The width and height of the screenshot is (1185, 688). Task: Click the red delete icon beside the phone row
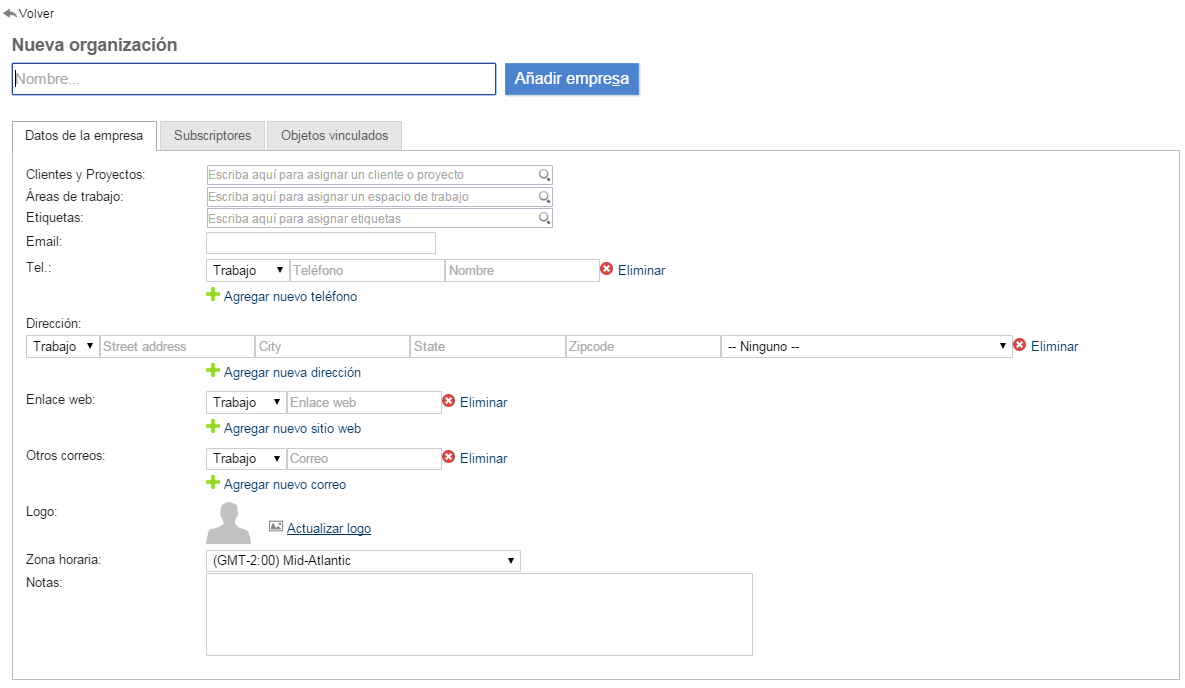(x=606, y=269)
